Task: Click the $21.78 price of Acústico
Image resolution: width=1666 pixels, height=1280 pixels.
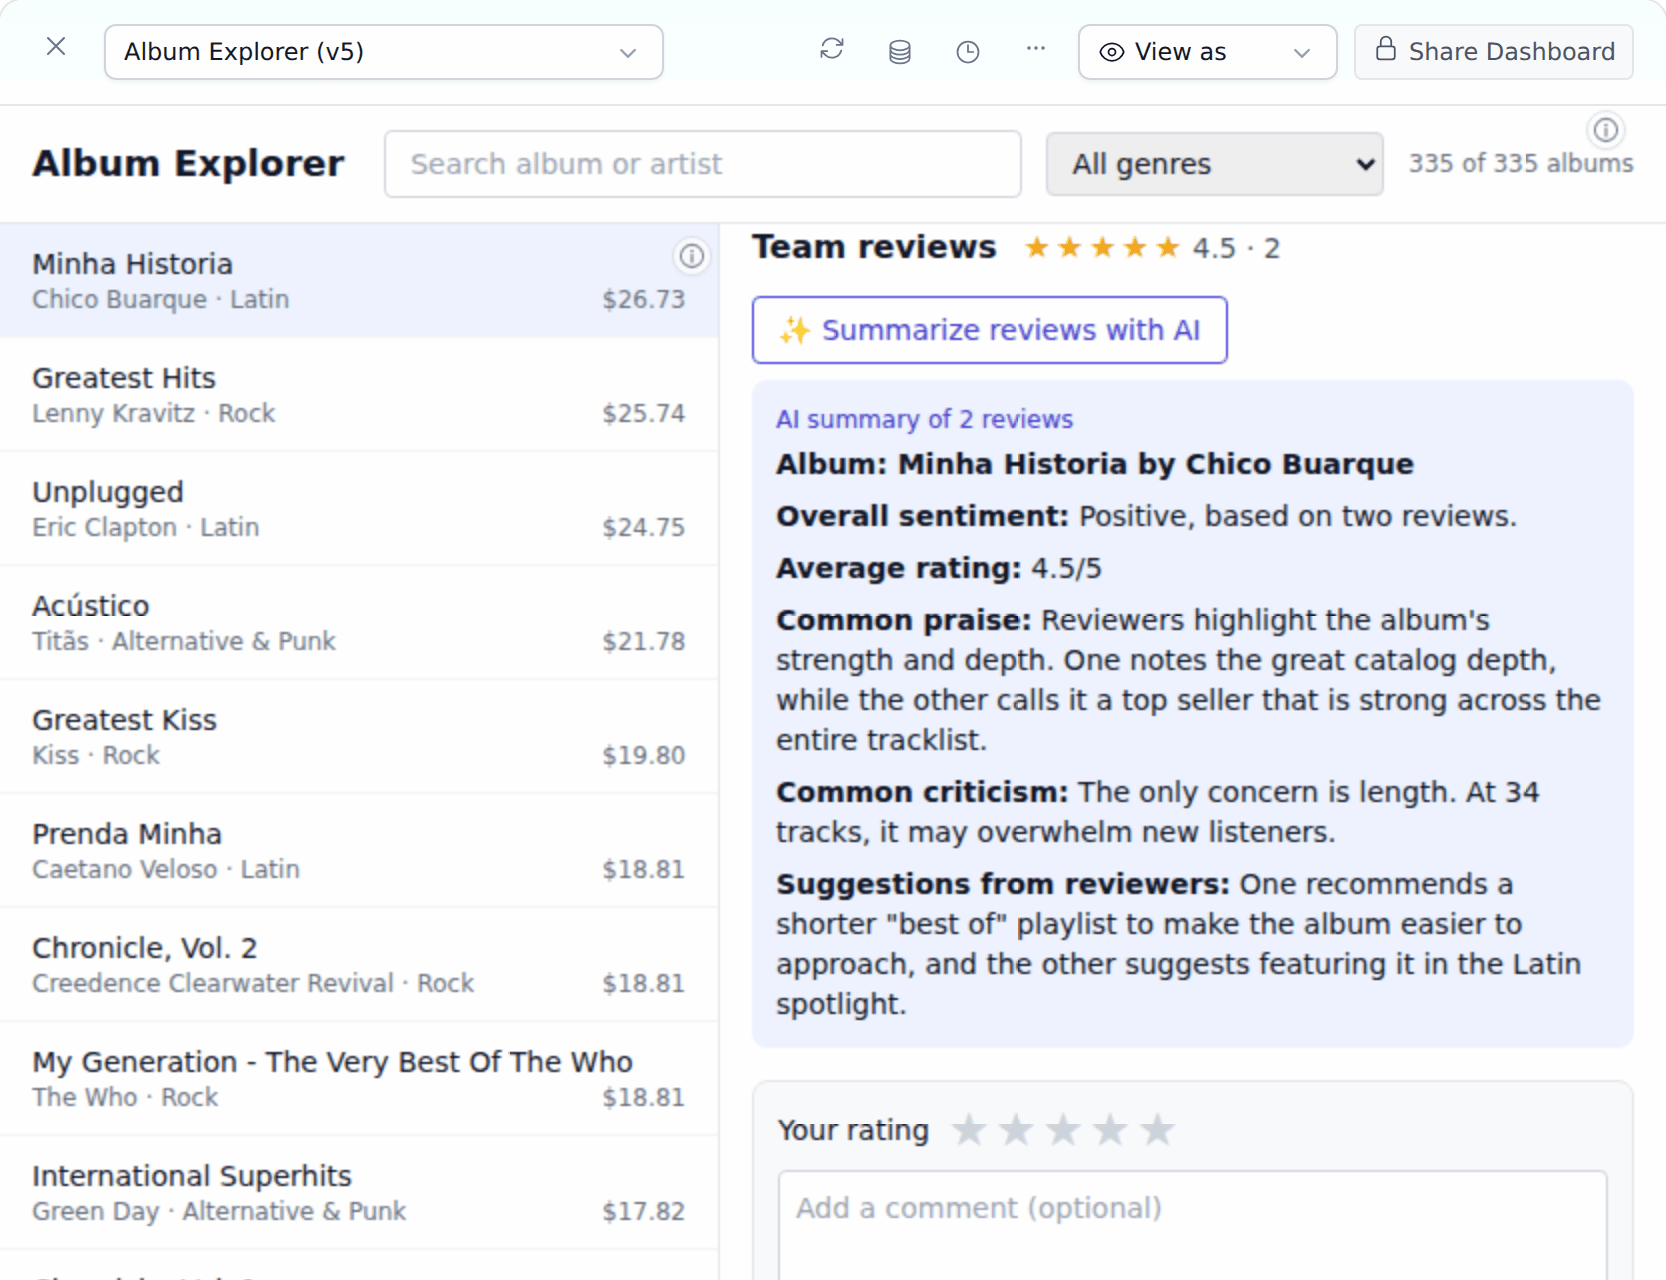Action: tap(643, 642)
